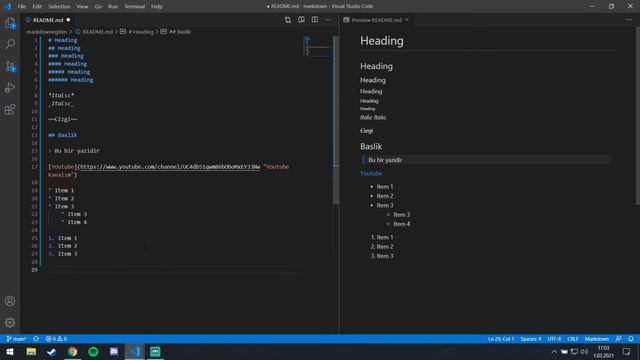The width and height of the screenshot is (640, 360).
Task: Click the Youtube link in preview
Action: (371, 173)
